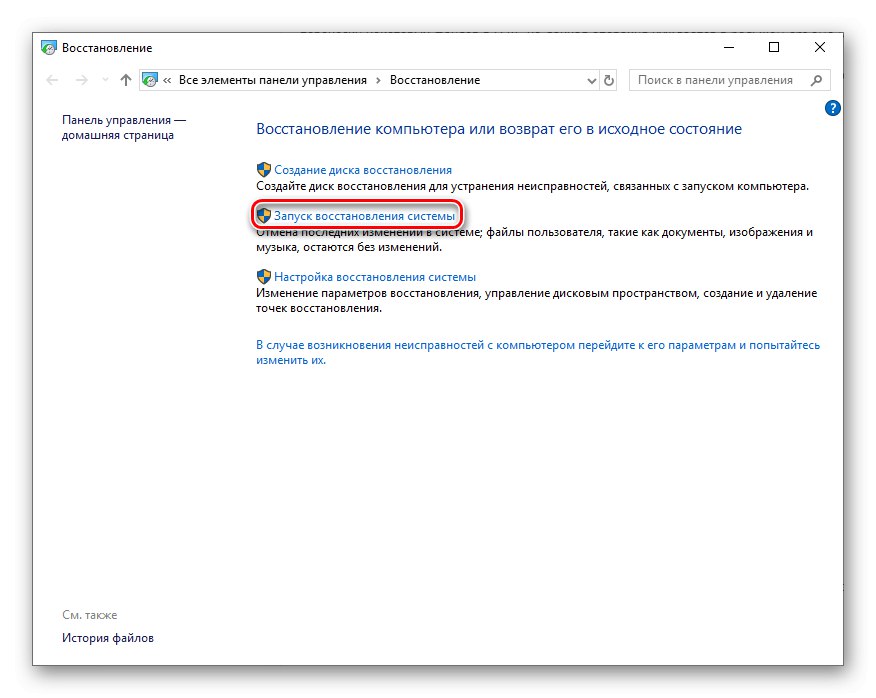Click the search magnifier icon
Viewport: 876px width, 698px height.
818,80
